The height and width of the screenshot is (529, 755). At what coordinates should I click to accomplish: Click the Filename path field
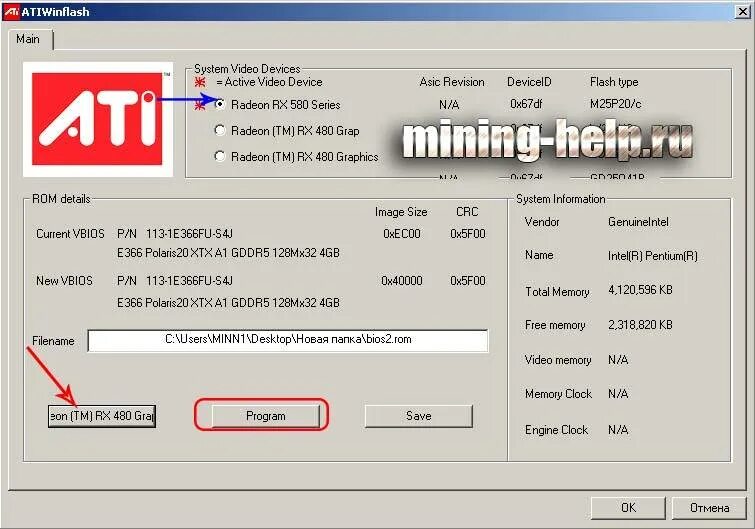pyautogui.click(x=288, y=340)
